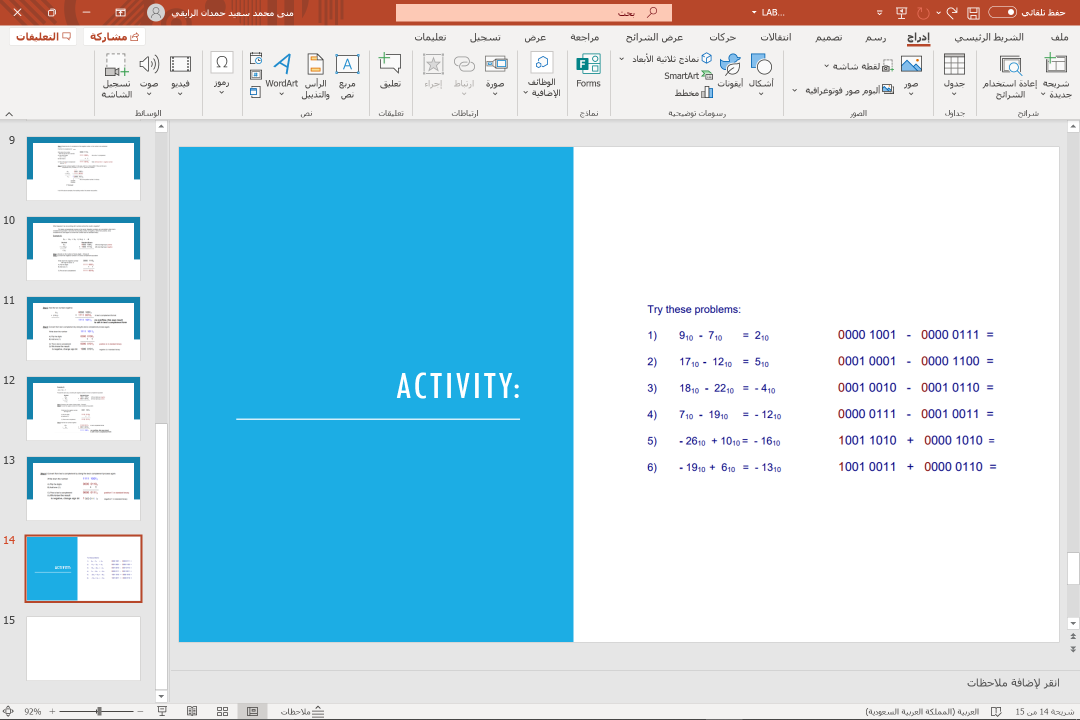Insert a new slide using the شريحة جديدة icon
The height and width of the screenshot is (720, 1080).
pos(1055,66)
